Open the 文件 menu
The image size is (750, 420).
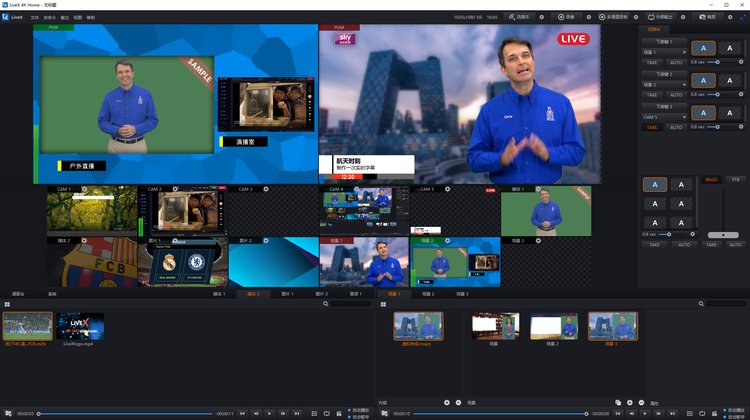tap(35, 17)
